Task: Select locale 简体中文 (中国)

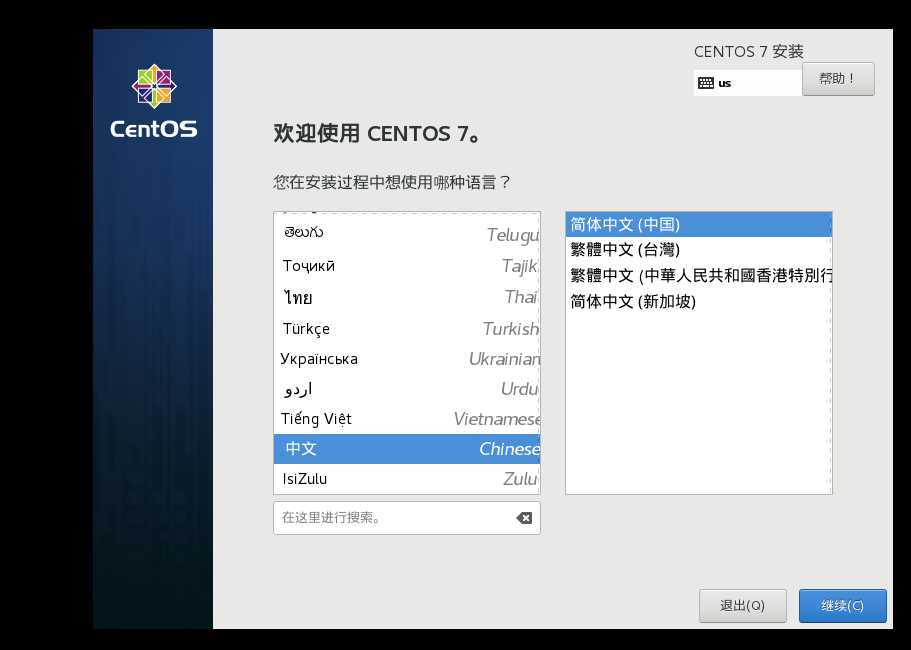Action: click(698, 225)
